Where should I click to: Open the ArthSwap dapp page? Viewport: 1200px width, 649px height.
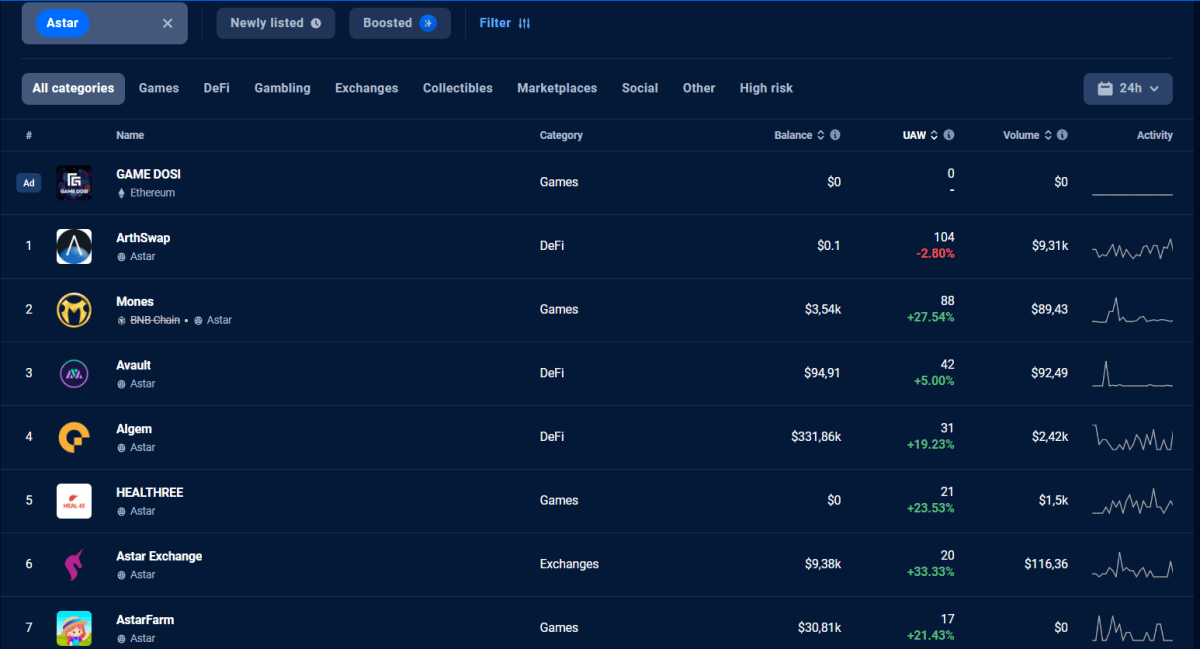click(143, 238)
